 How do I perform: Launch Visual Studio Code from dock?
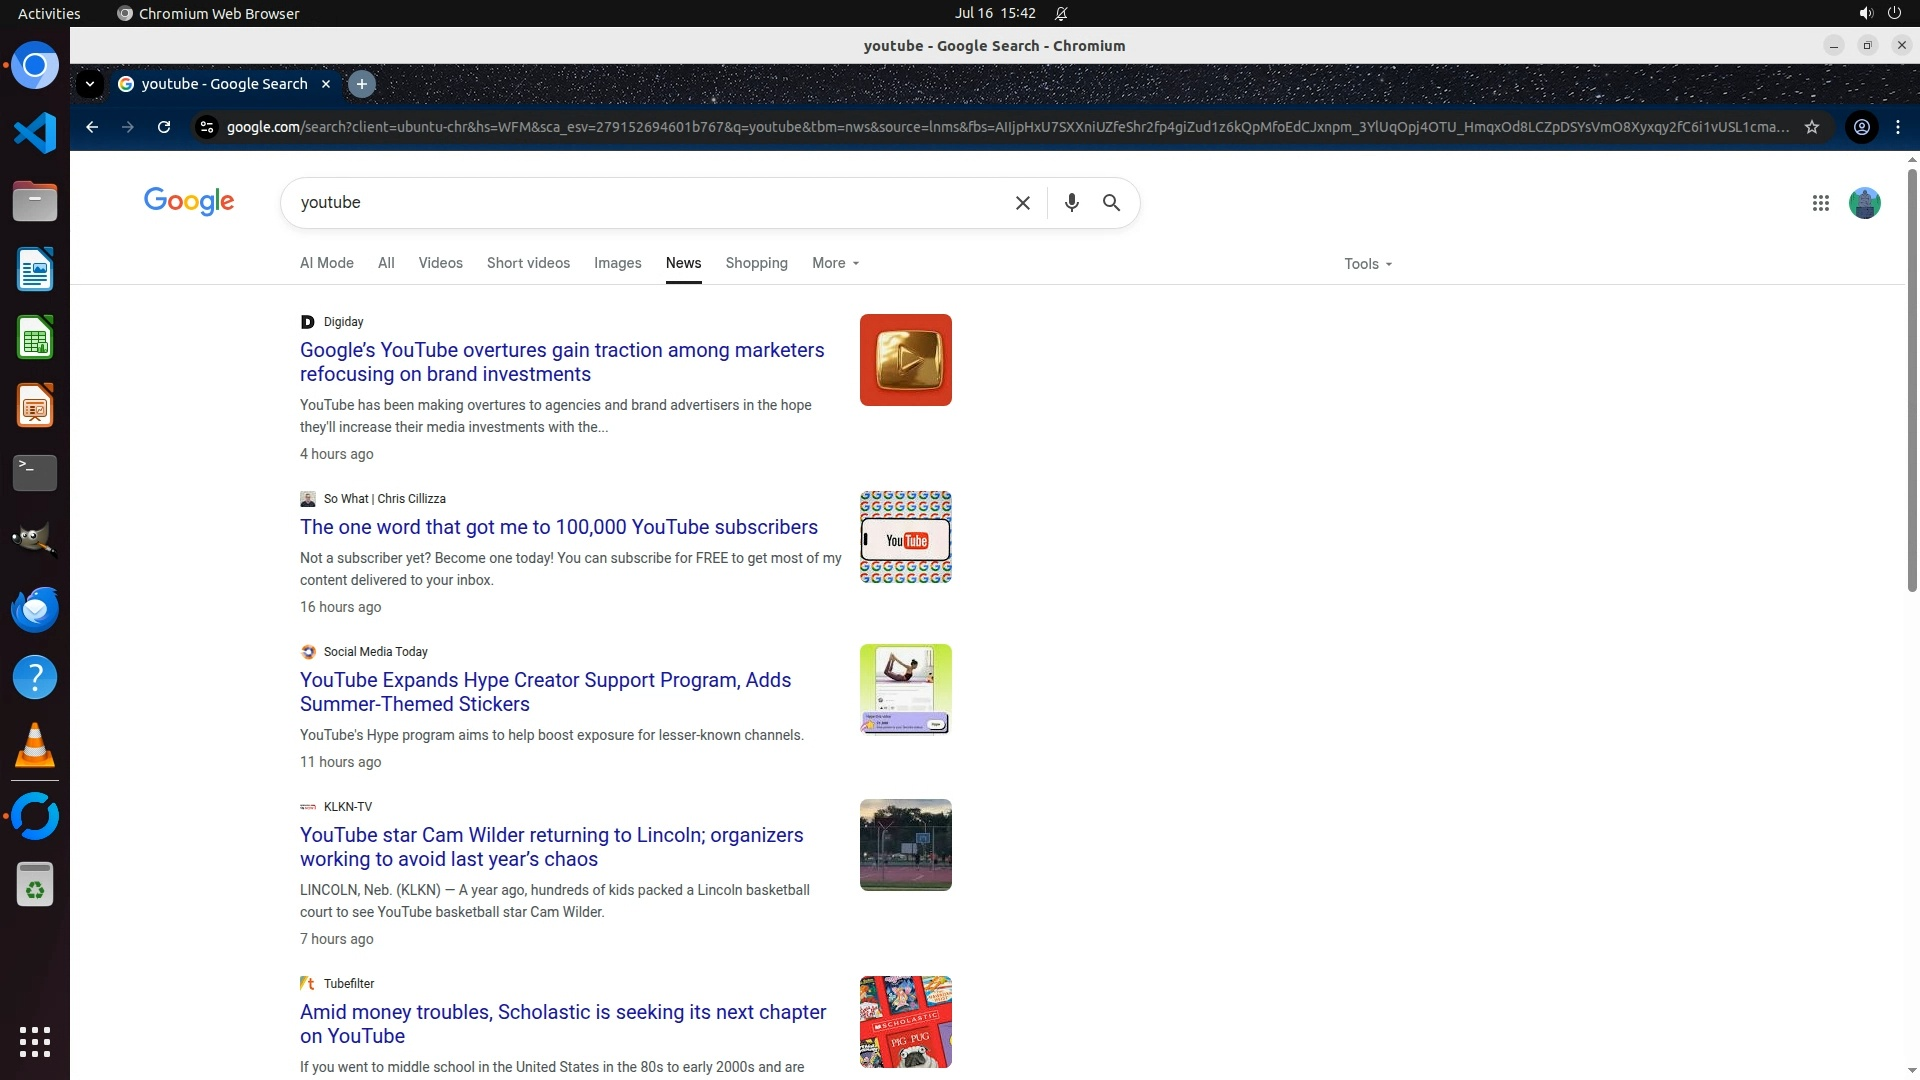coord(35,133)
